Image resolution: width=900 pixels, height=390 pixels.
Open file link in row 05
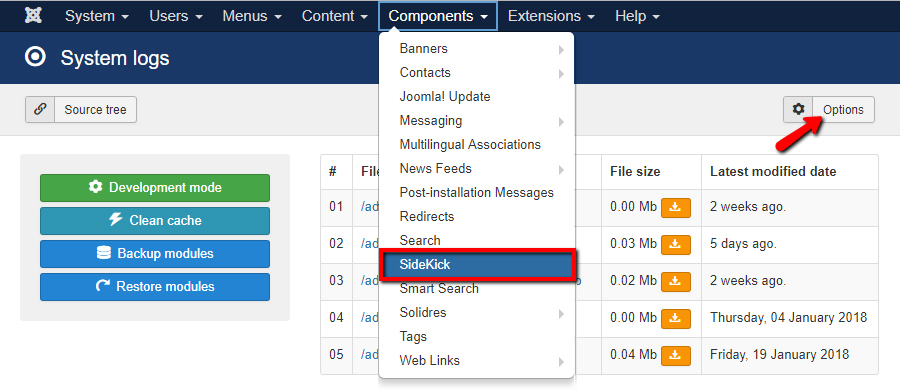(x=370, y=355)
